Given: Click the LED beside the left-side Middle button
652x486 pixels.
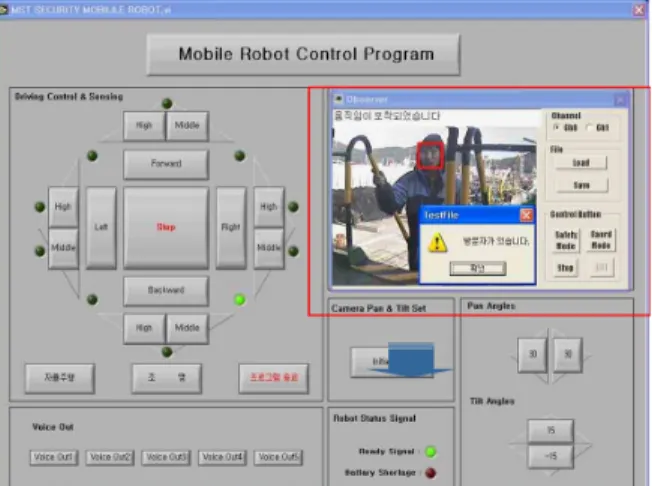Looking at the screenshot, I should 40,251.
